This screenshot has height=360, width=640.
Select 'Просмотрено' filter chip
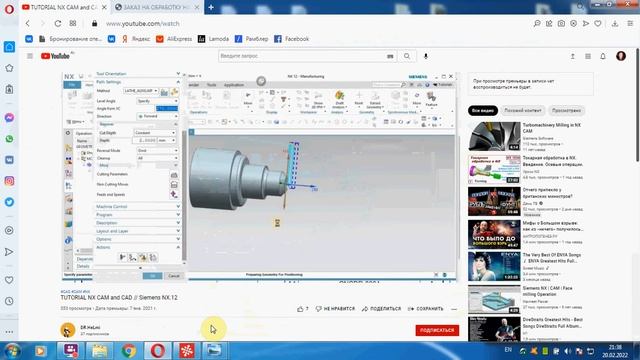point(566,111)
